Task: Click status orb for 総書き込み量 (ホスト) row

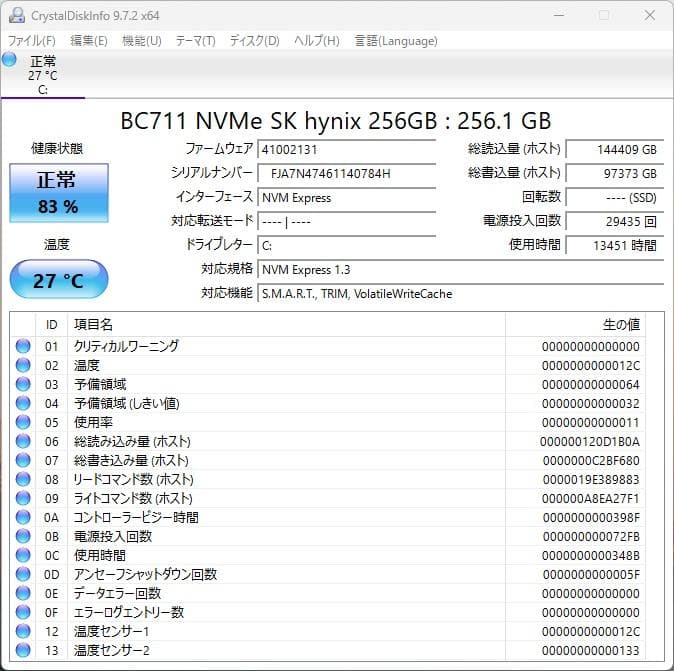Action: point(23,460)
